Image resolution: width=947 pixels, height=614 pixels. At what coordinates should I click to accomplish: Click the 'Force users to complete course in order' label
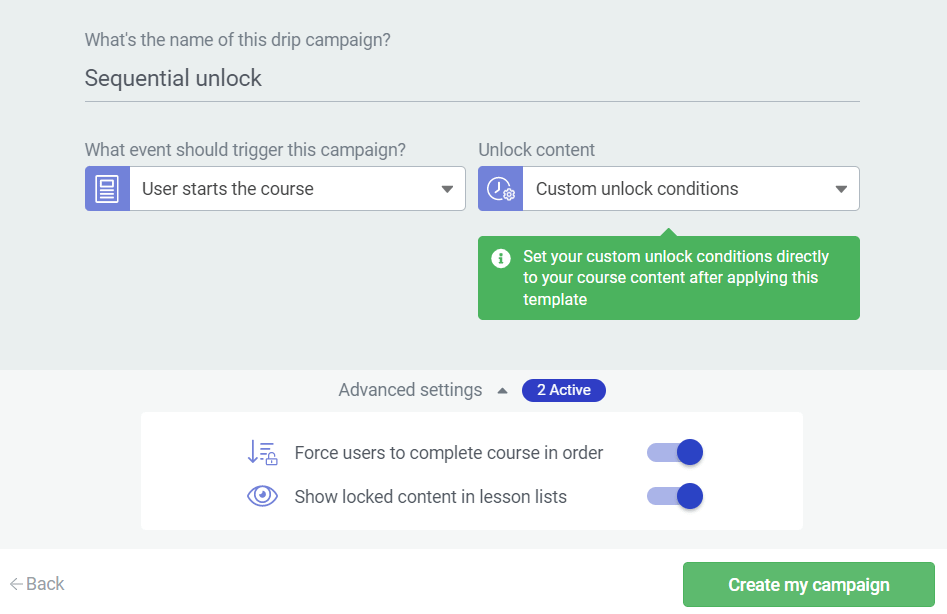point(449,453)
